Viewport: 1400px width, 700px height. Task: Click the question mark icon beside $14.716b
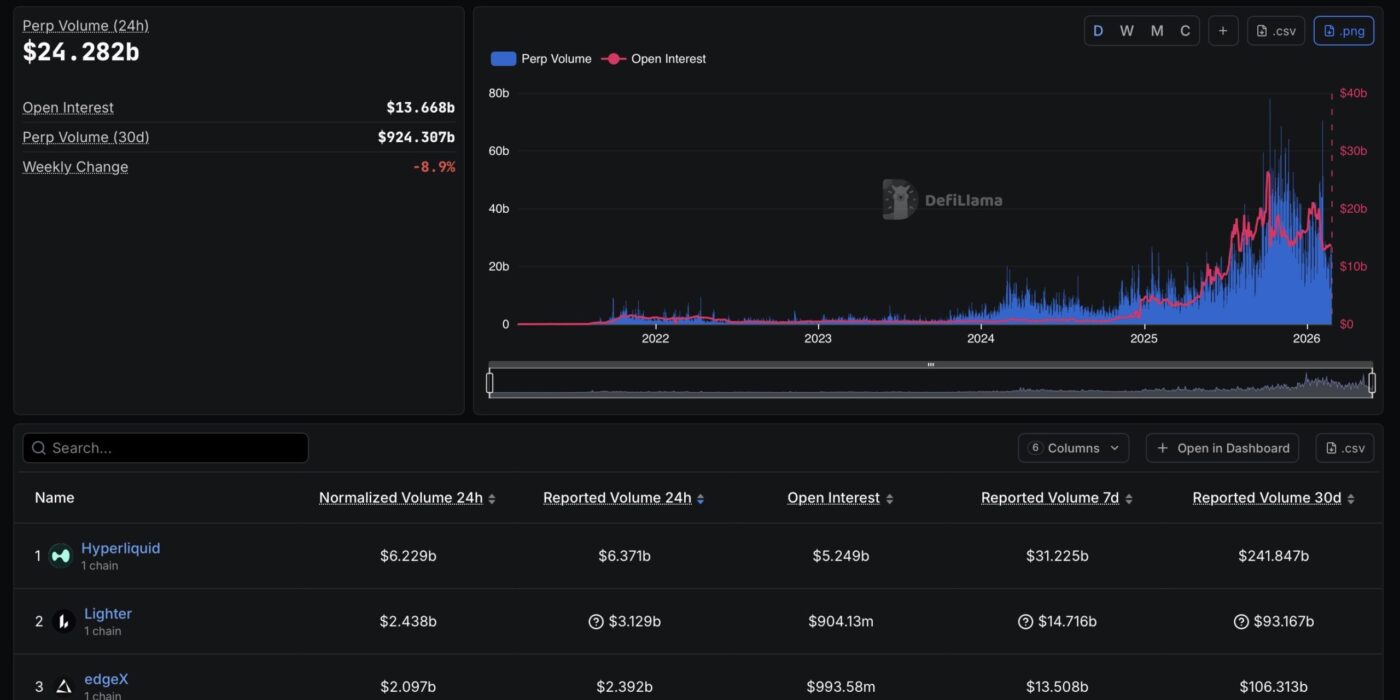pyautogui.click(x=1025, y=622)
